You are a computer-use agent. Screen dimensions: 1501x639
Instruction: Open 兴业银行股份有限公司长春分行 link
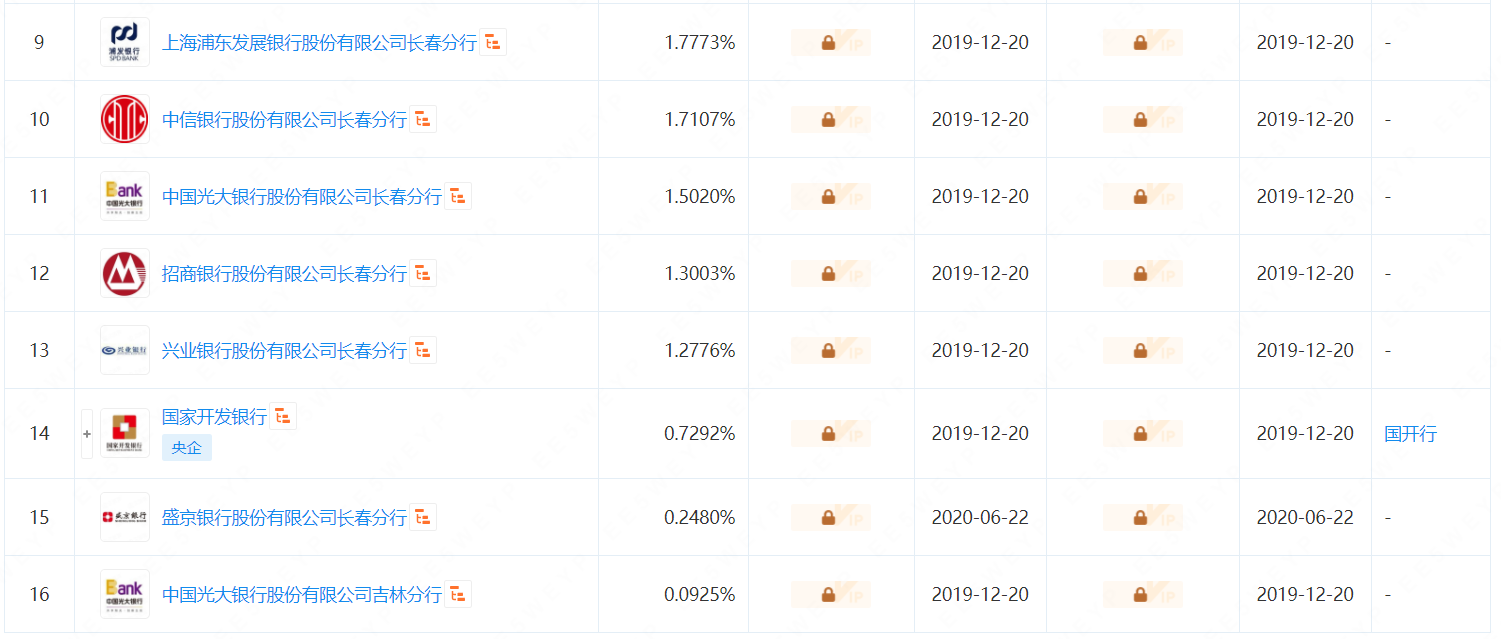click(x=284, y=351)
